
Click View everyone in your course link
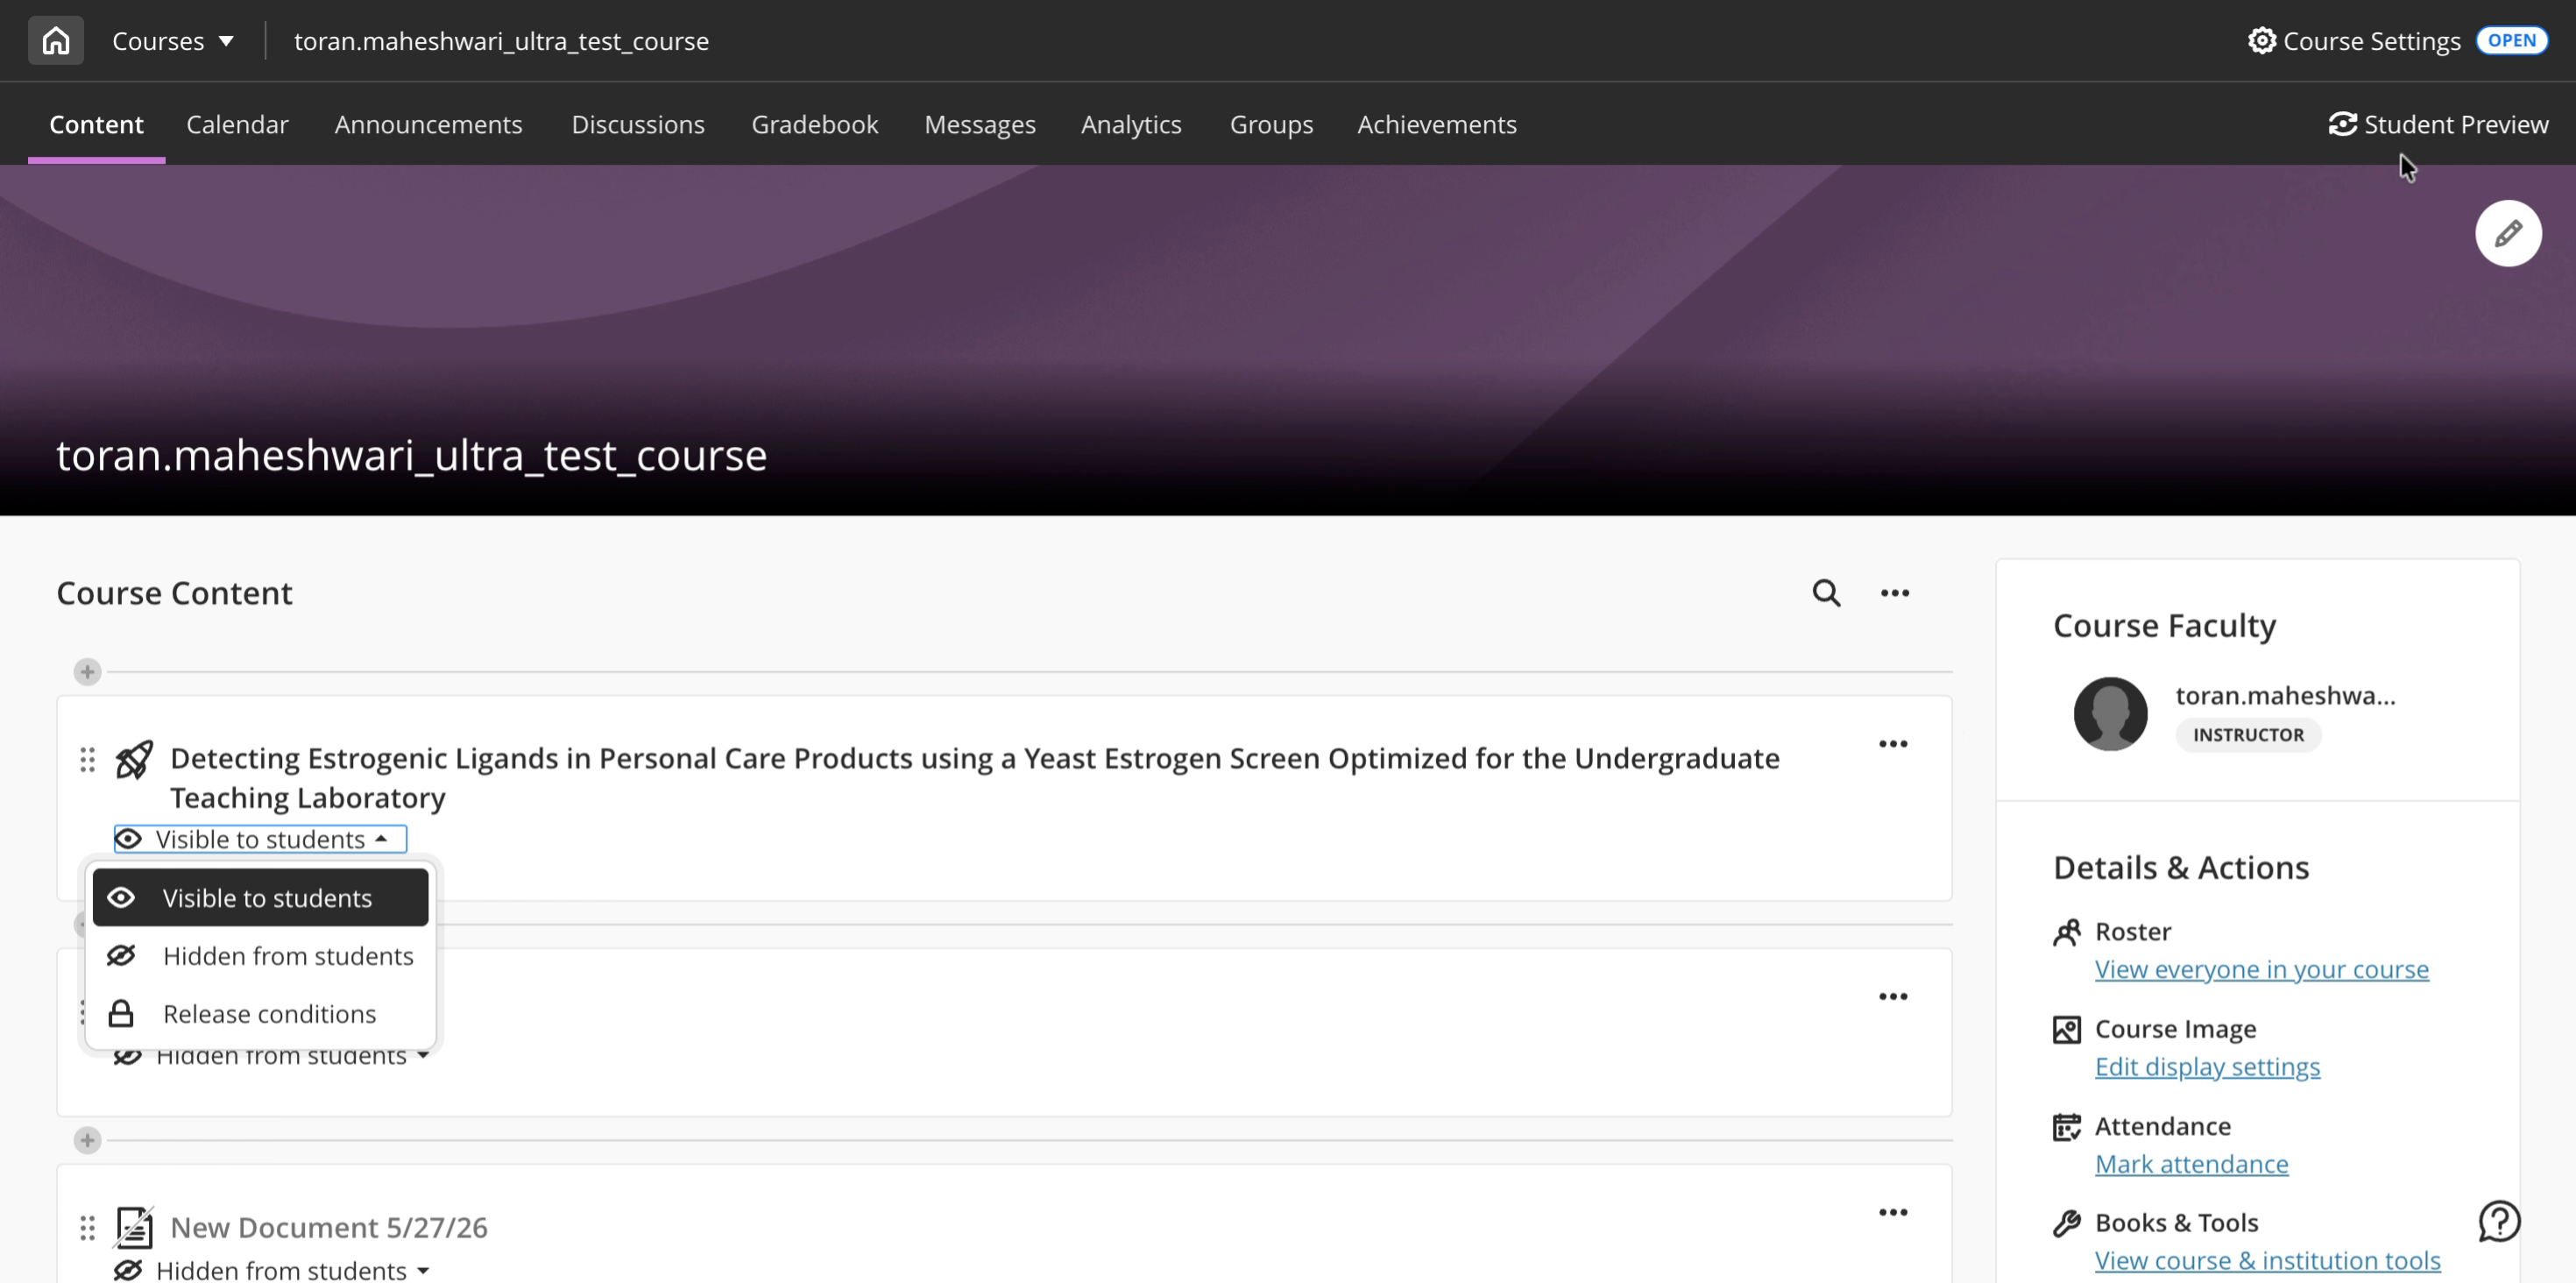[x=2261, y=969]
